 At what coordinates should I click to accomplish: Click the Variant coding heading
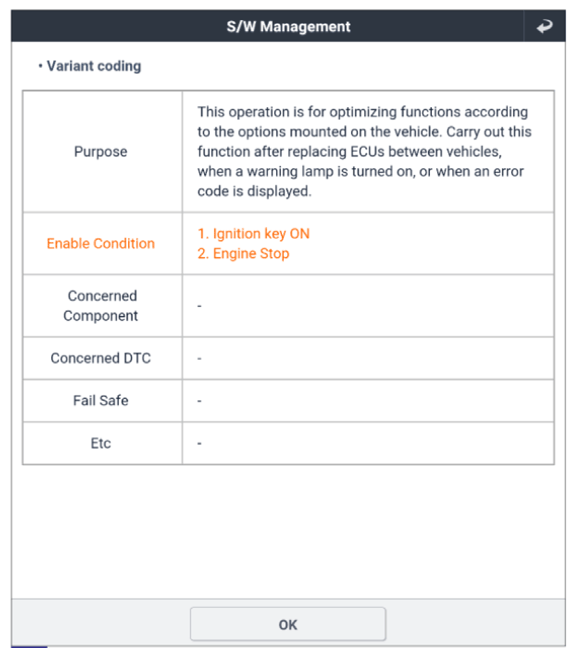(x=94, y=66)
